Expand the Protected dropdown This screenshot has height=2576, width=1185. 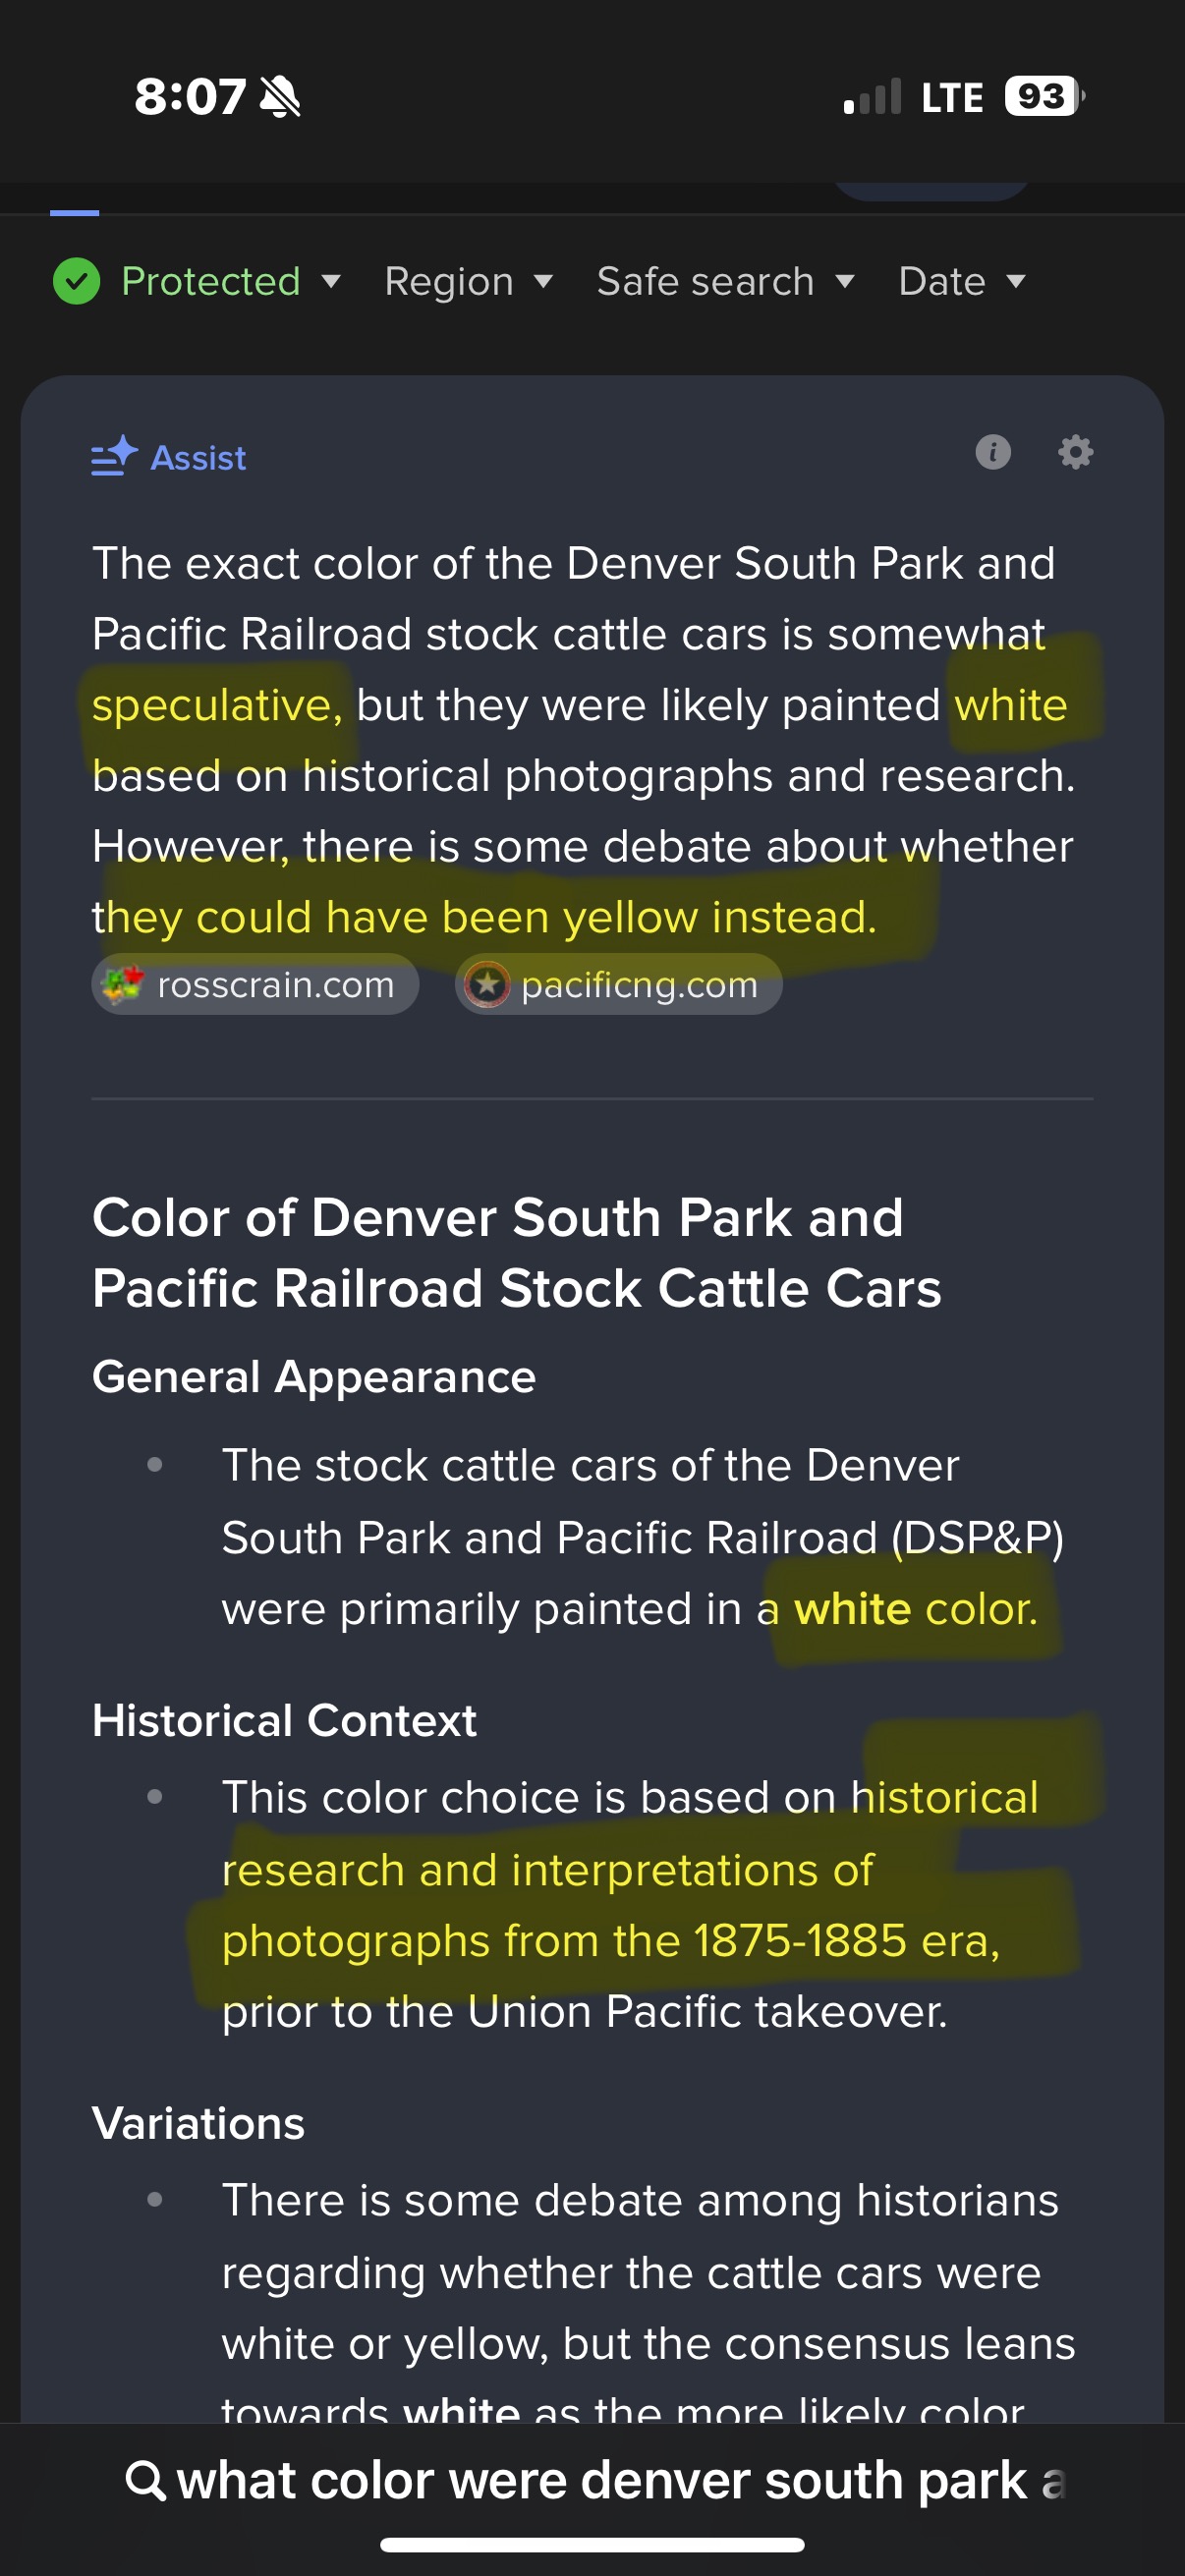[330, 282]
